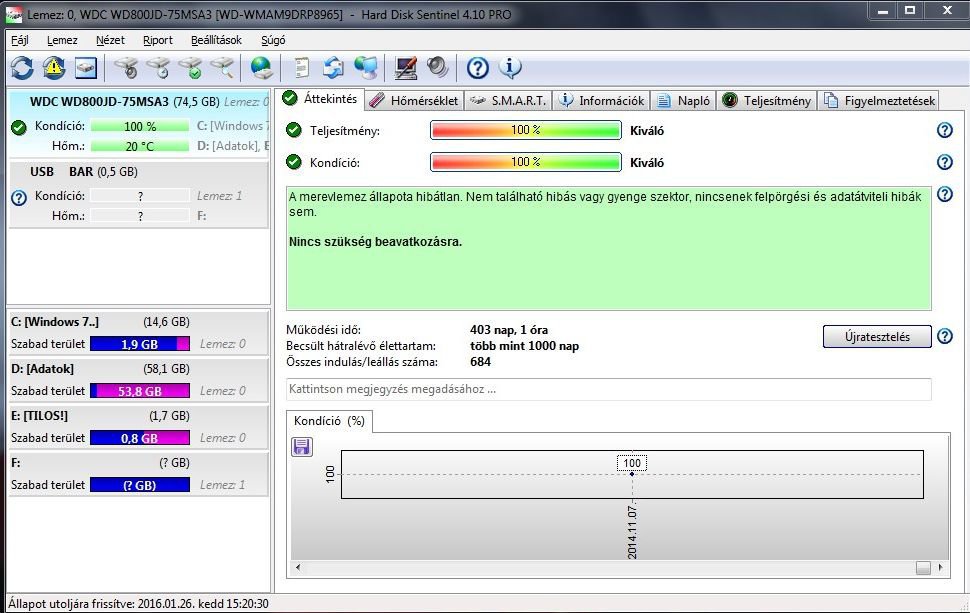Click help icon next to Teljesítmény bar

pyautogui.click(x=945, y=130)
